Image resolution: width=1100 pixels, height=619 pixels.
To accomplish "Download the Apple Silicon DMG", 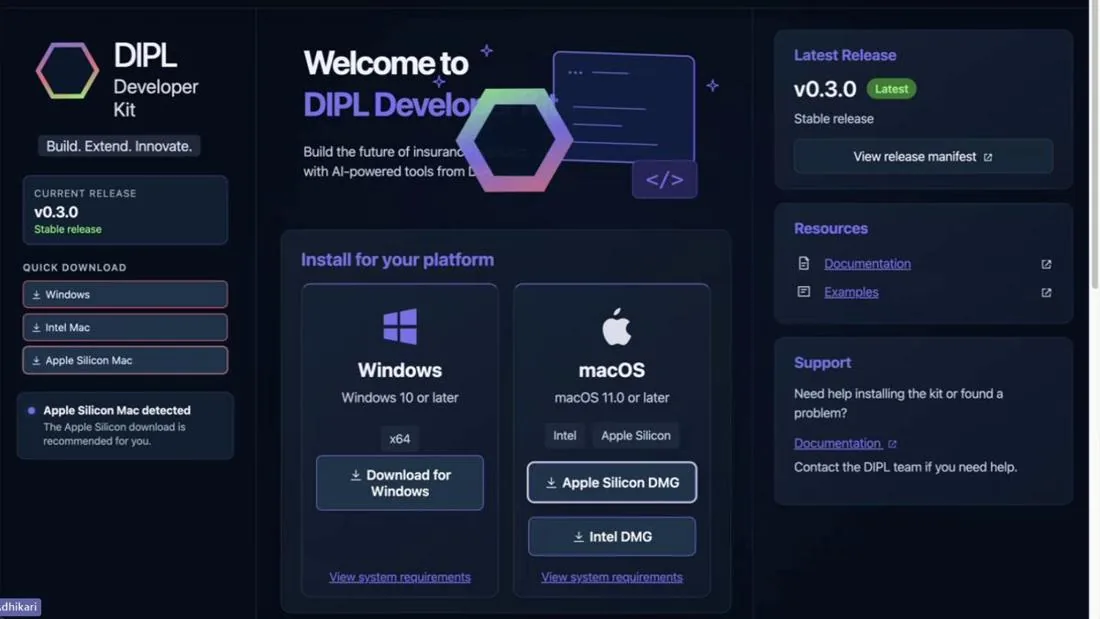I will (612, 482).
